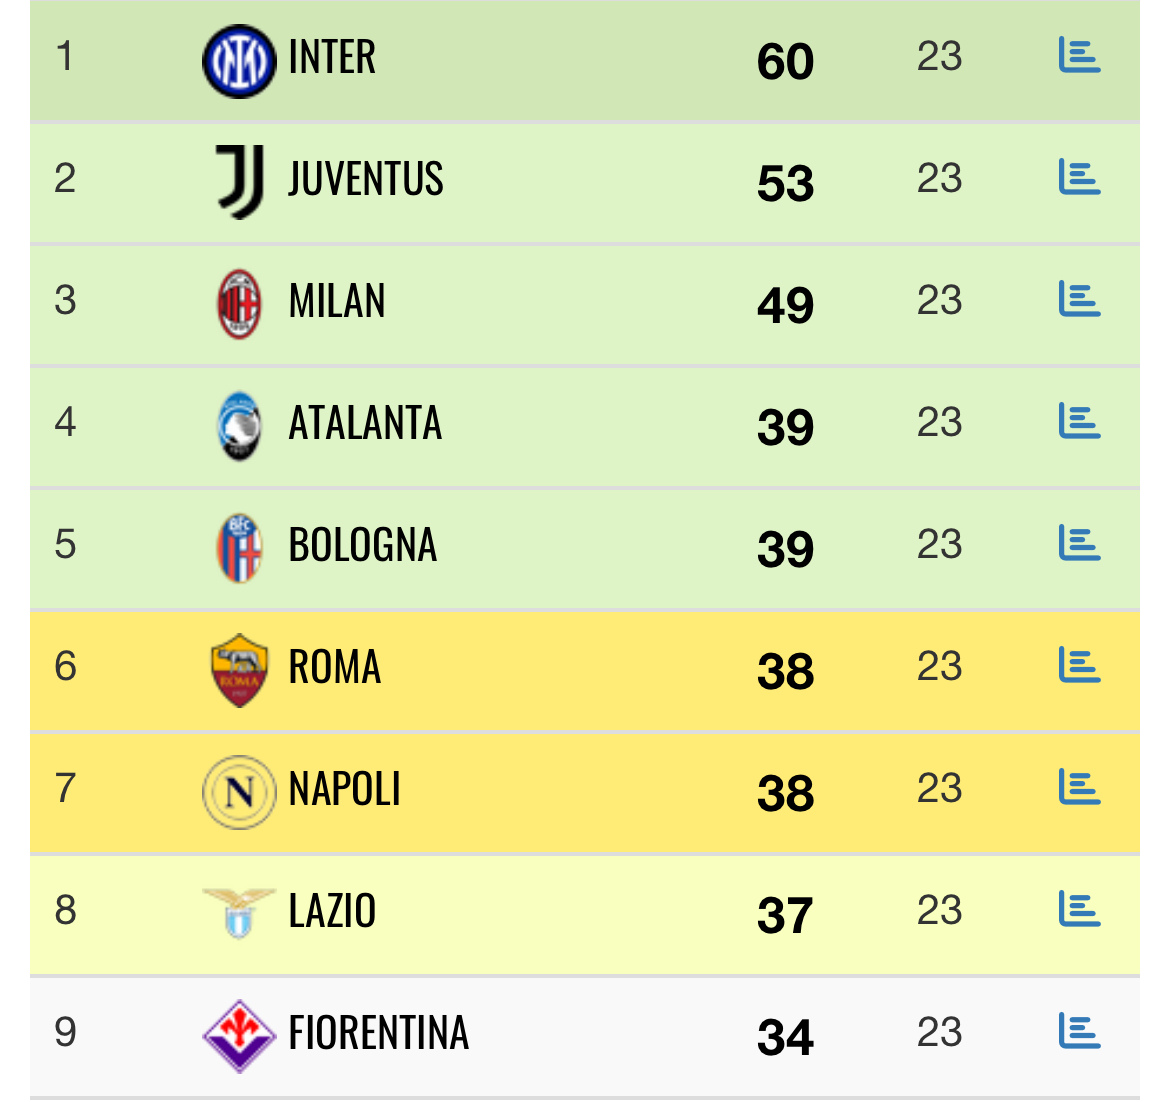Open the stats chart icon for Inter
The height and width of the screenshot is (1102, 1170).
[1079, 55]
